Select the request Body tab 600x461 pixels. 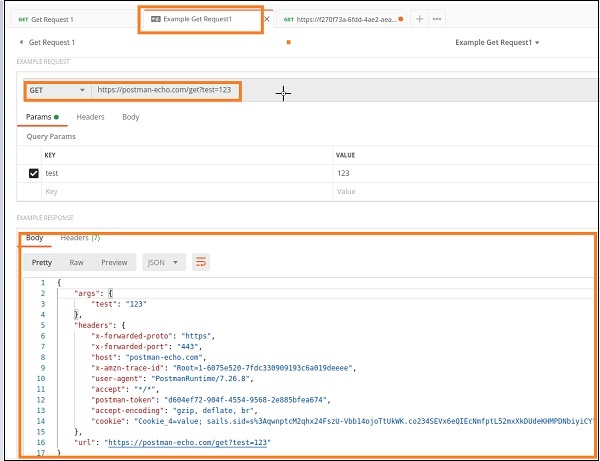click(130, 117)
